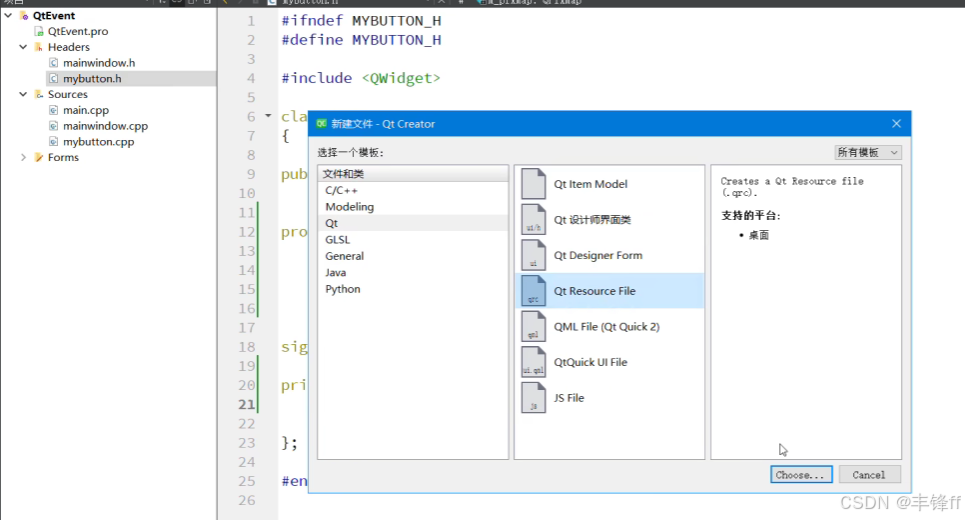
Task: Open mainwindow.h in project tree
Action: point(99,63)
